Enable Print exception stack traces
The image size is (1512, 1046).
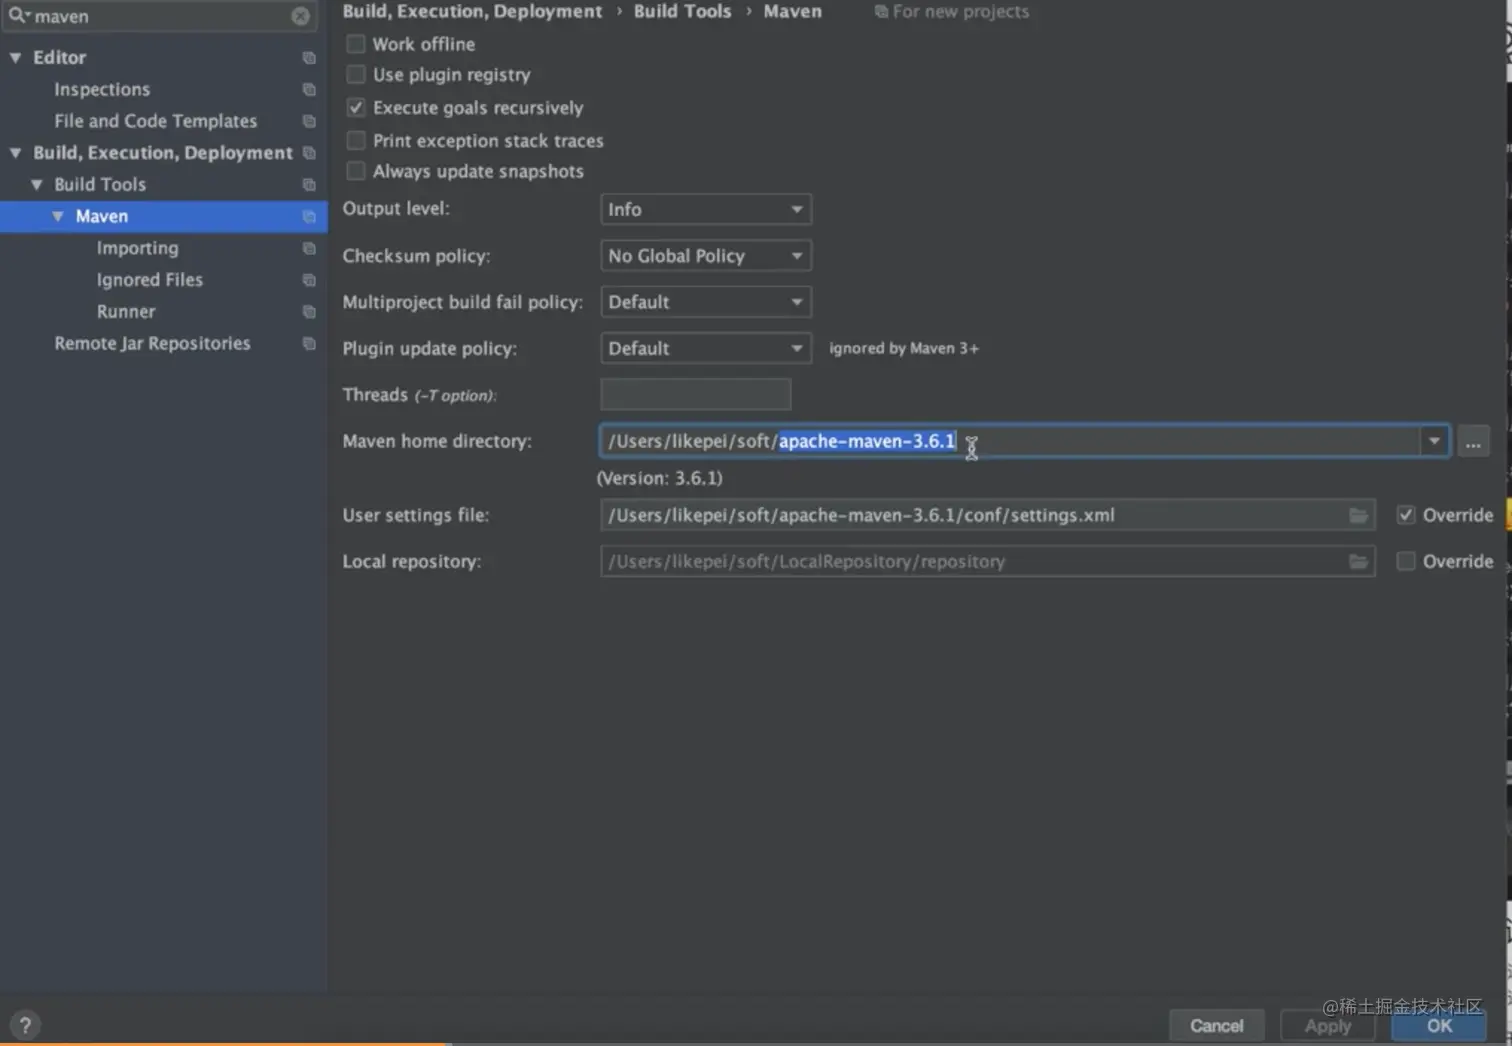(355, 140)
